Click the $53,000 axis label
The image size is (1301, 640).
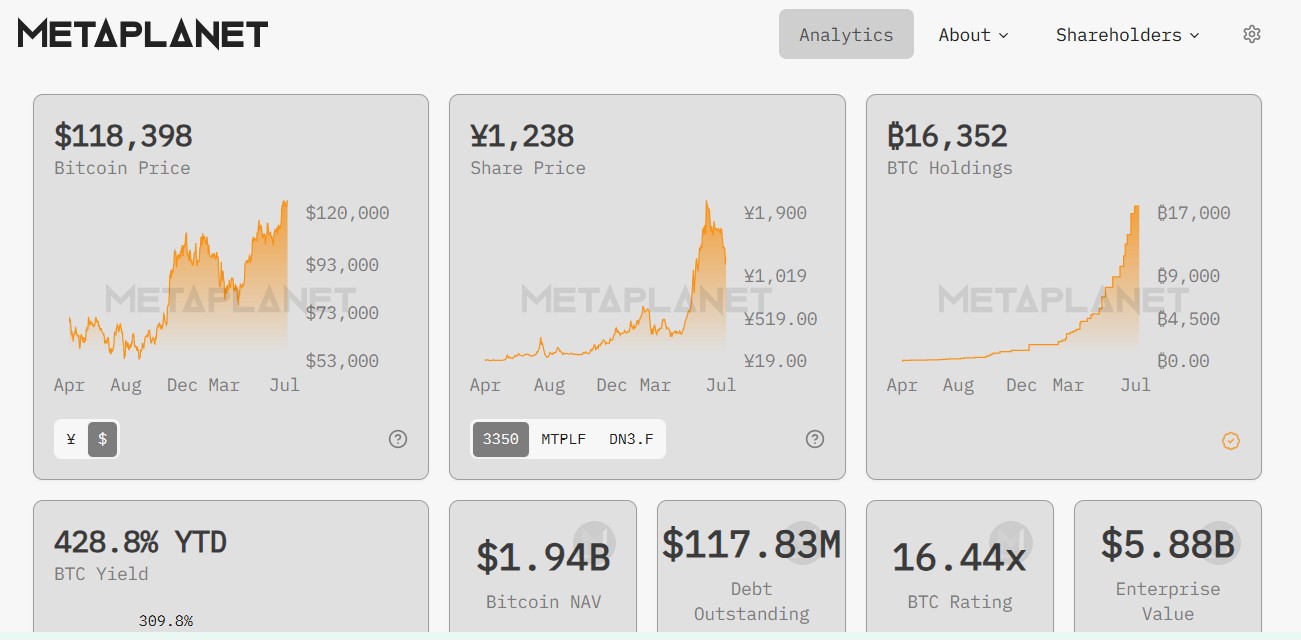pyautogui.click(x=342, y=361)
